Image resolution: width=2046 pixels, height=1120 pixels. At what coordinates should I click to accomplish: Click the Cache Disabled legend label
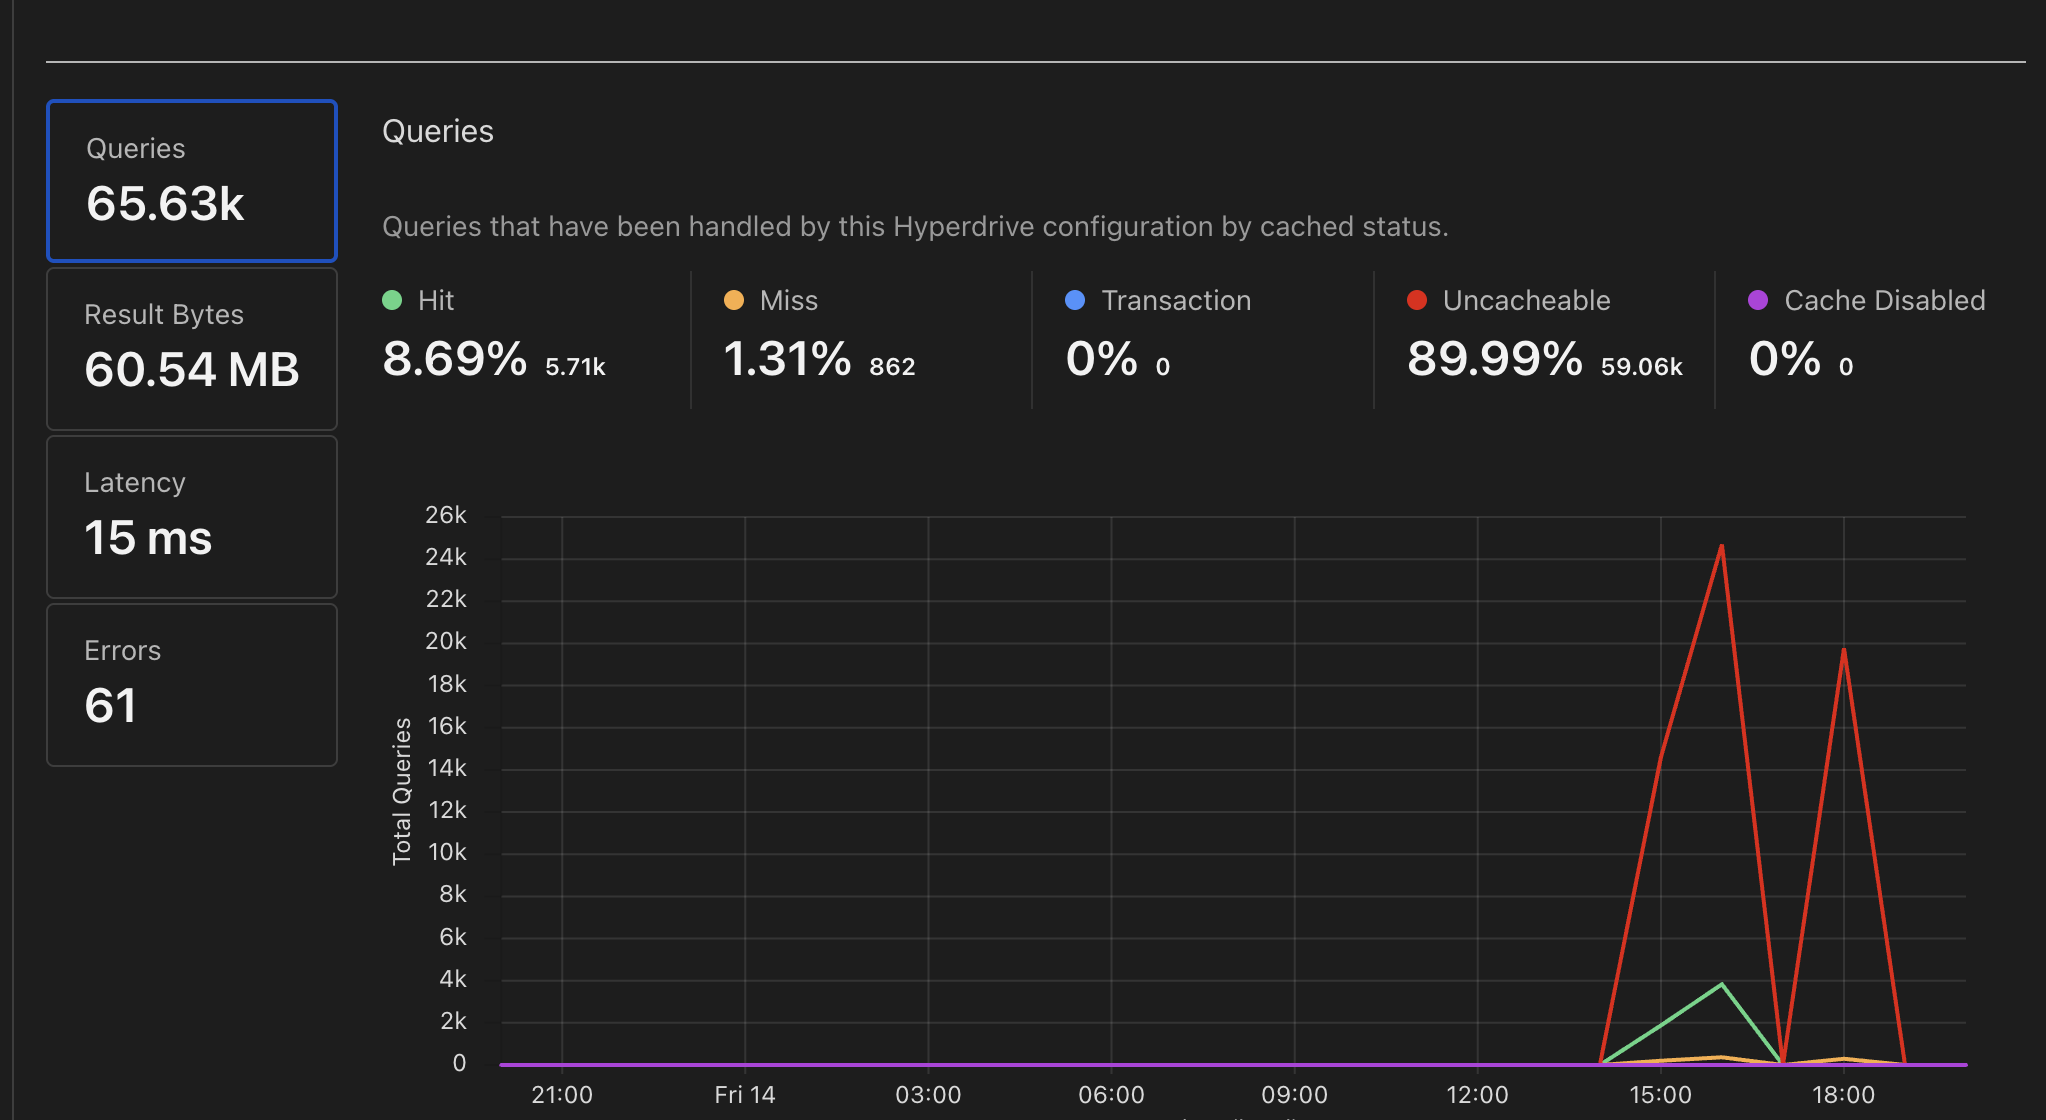click(x=1884, y=300)
